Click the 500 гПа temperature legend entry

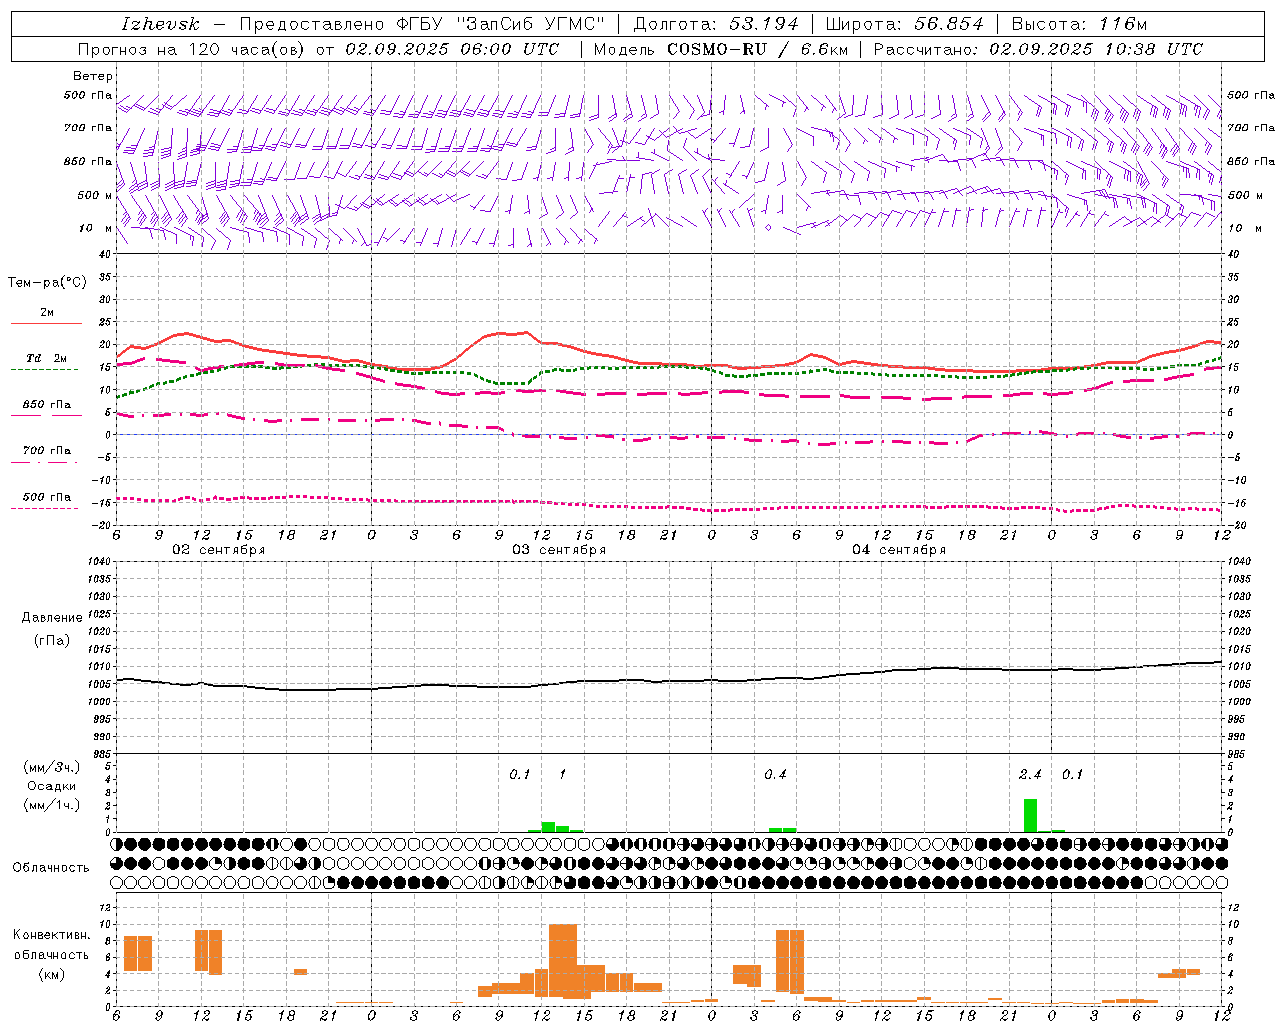click(x=46, y=500)
